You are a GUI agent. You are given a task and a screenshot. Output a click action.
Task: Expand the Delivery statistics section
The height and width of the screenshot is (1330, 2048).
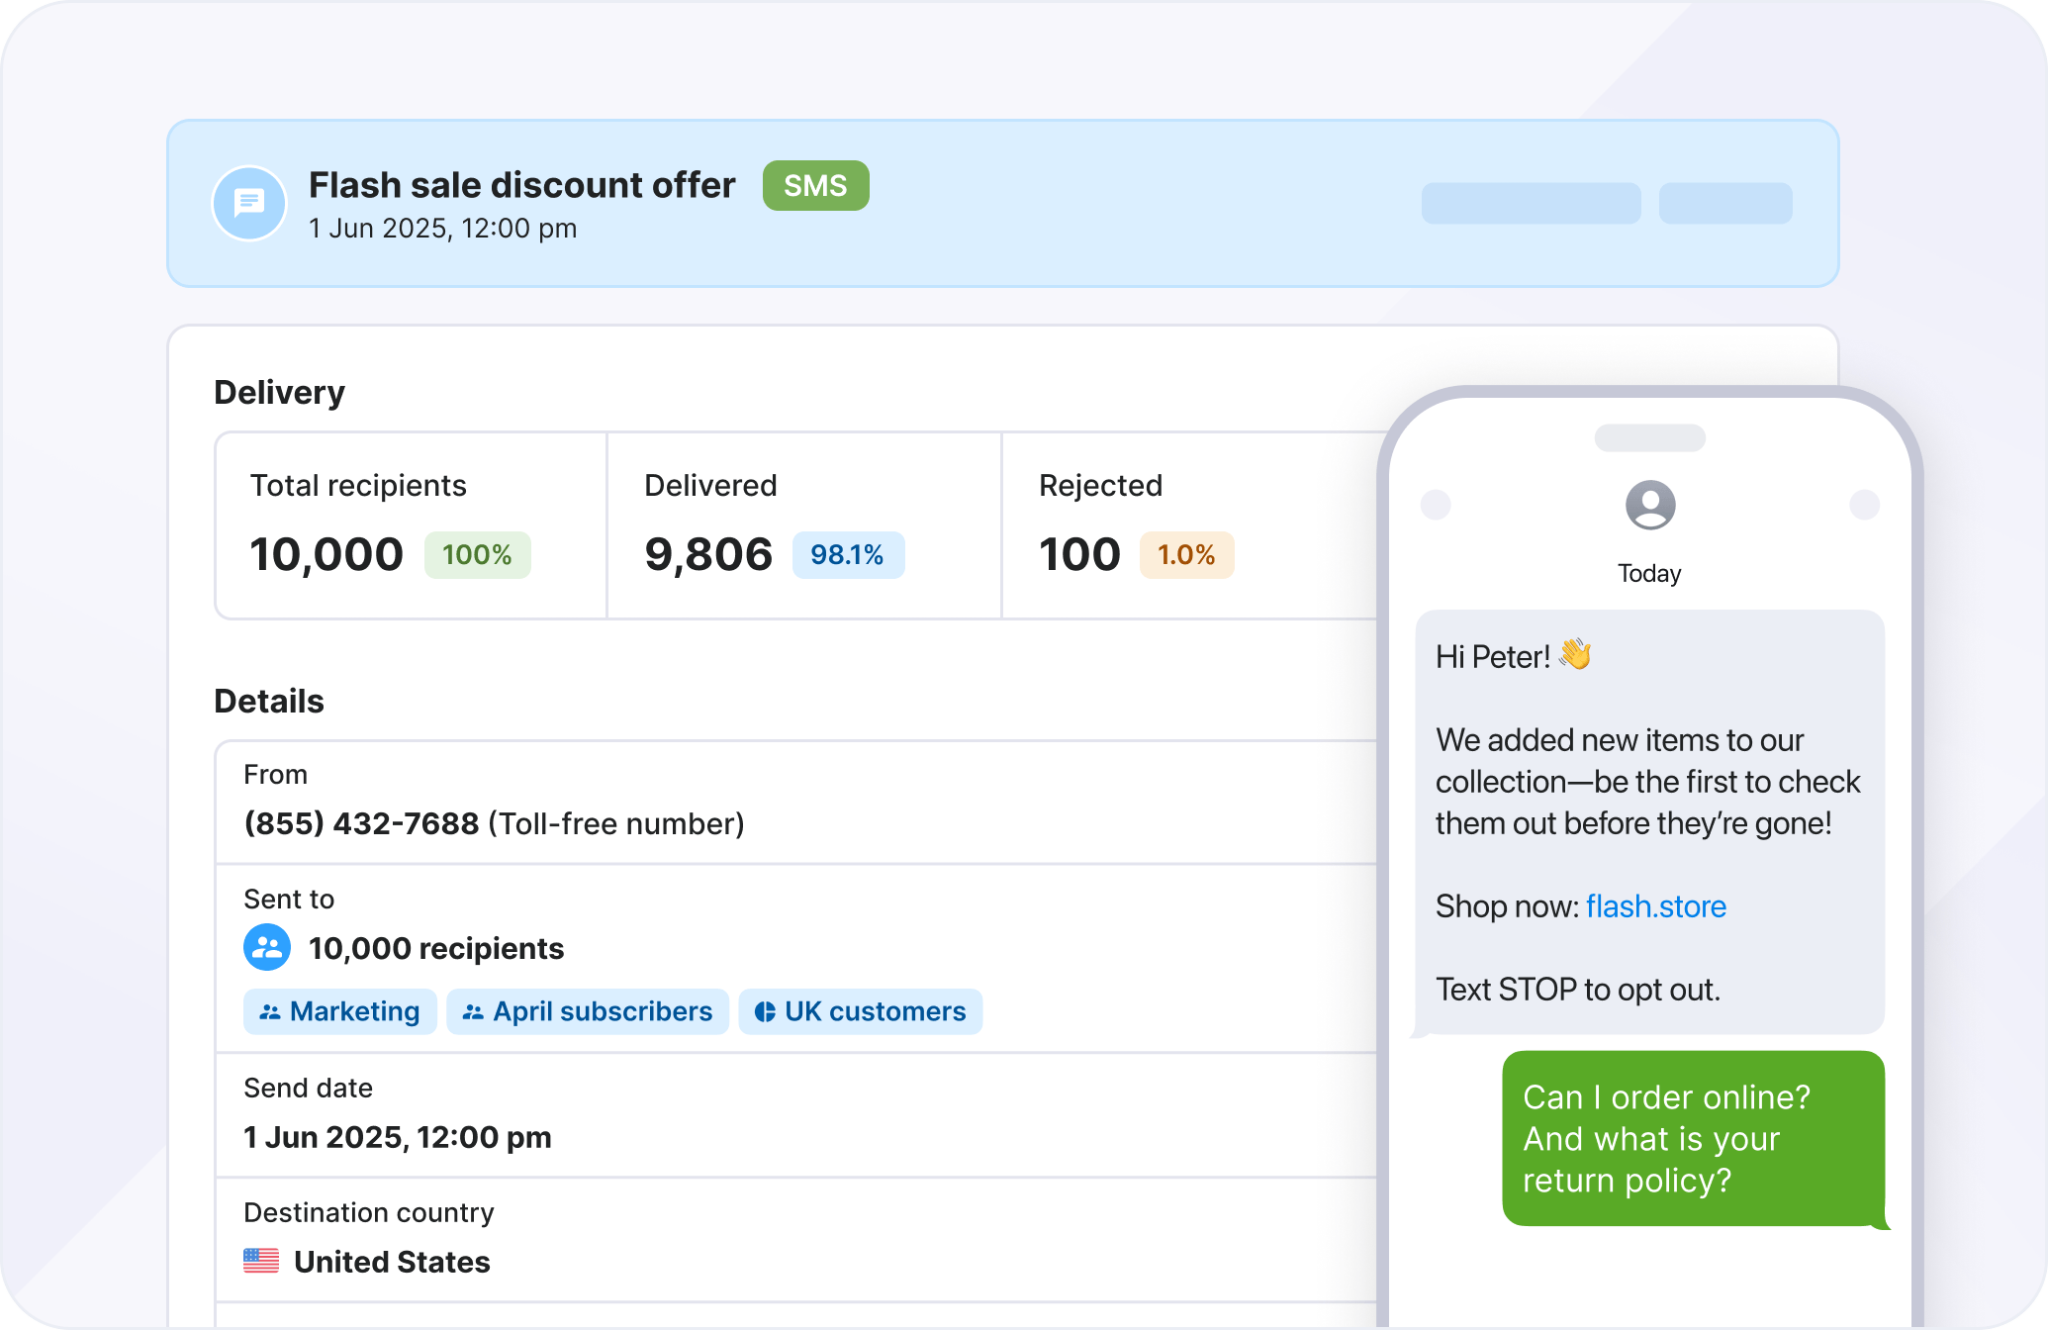point(279,391)
